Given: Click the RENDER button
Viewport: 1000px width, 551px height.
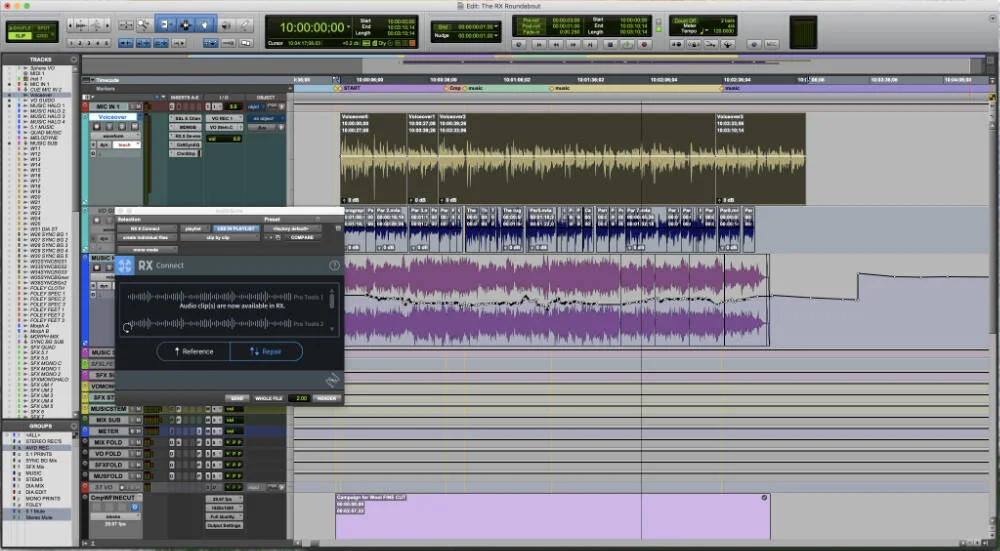Looking at the screenshot, I should click(x=327, y=398).
